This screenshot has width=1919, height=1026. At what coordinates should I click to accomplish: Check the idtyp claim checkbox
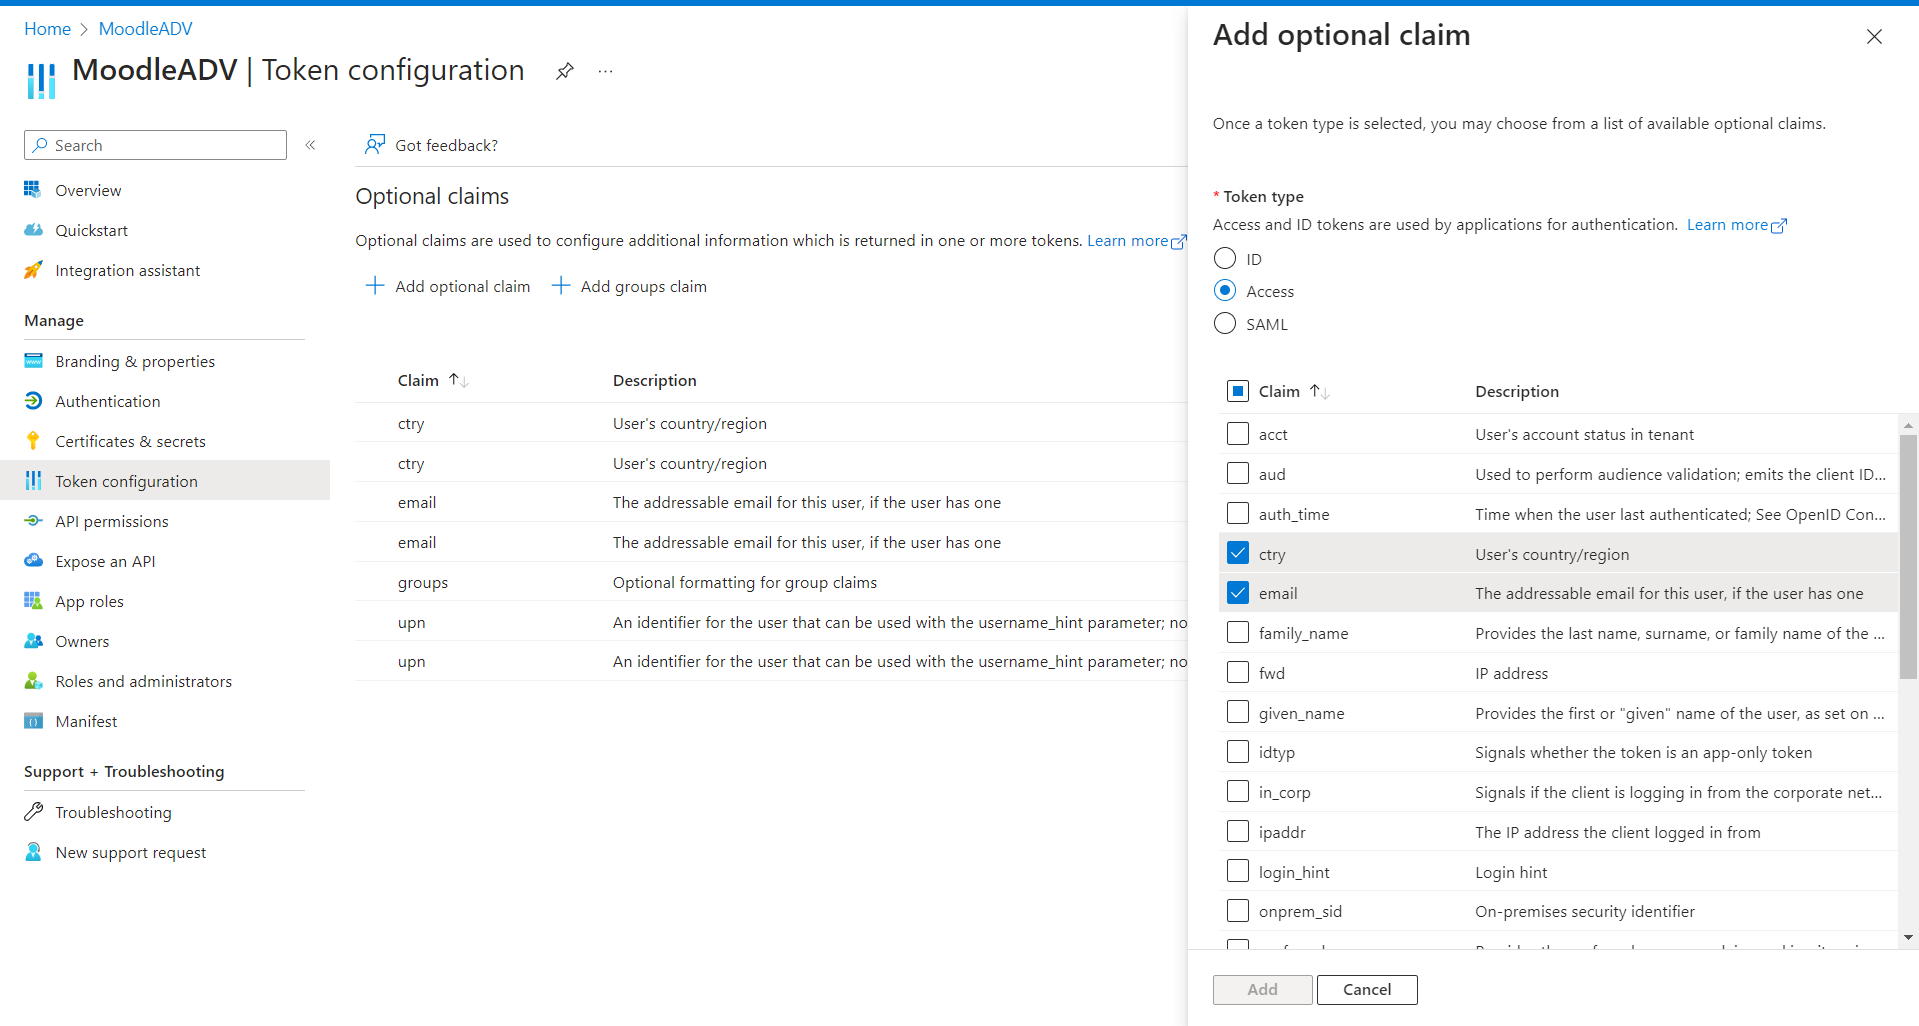click(1238, 751)
